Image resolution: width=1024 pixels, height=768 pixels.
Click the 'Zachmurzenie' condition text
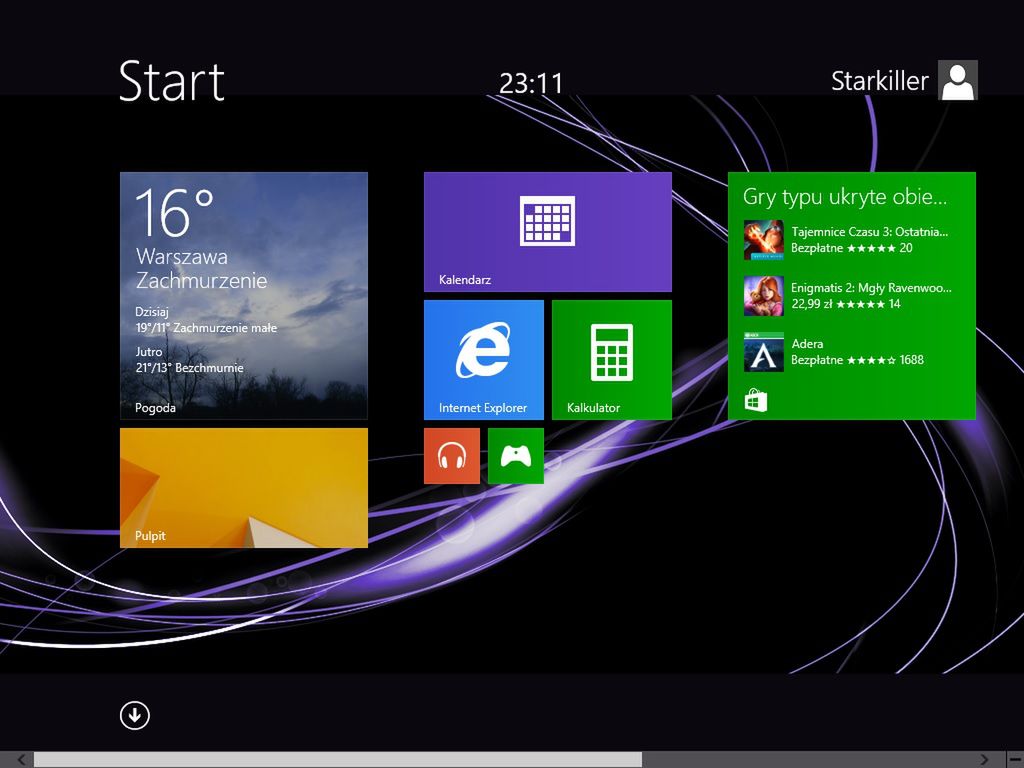tap(201, 281)
